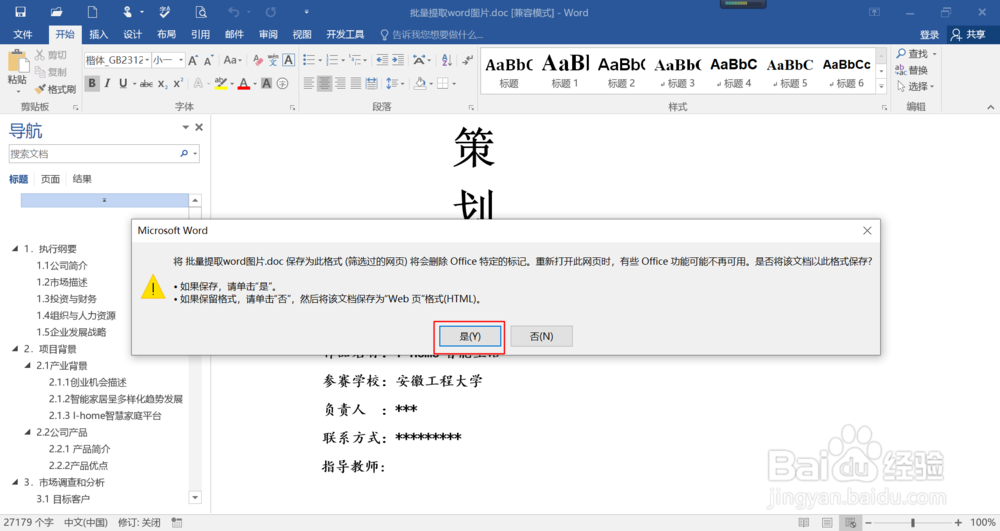Toggle superscript formatting
The image size is (1000, 531).
(179, 84)
